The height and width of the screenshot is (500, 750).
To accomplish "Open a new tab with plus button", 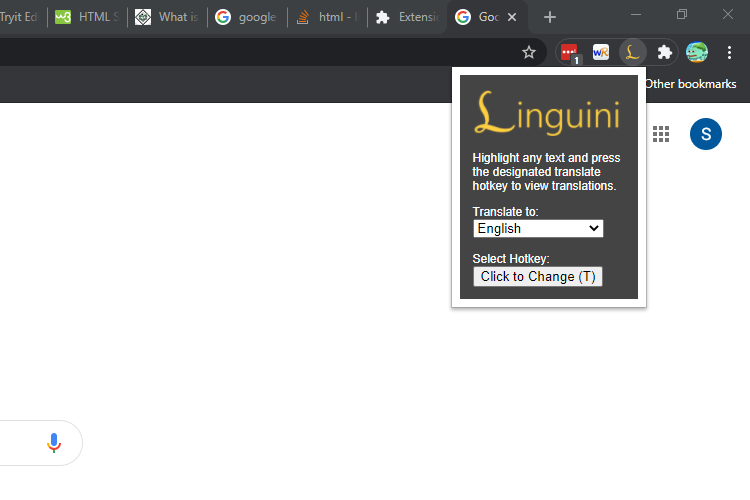I will 550,17.
